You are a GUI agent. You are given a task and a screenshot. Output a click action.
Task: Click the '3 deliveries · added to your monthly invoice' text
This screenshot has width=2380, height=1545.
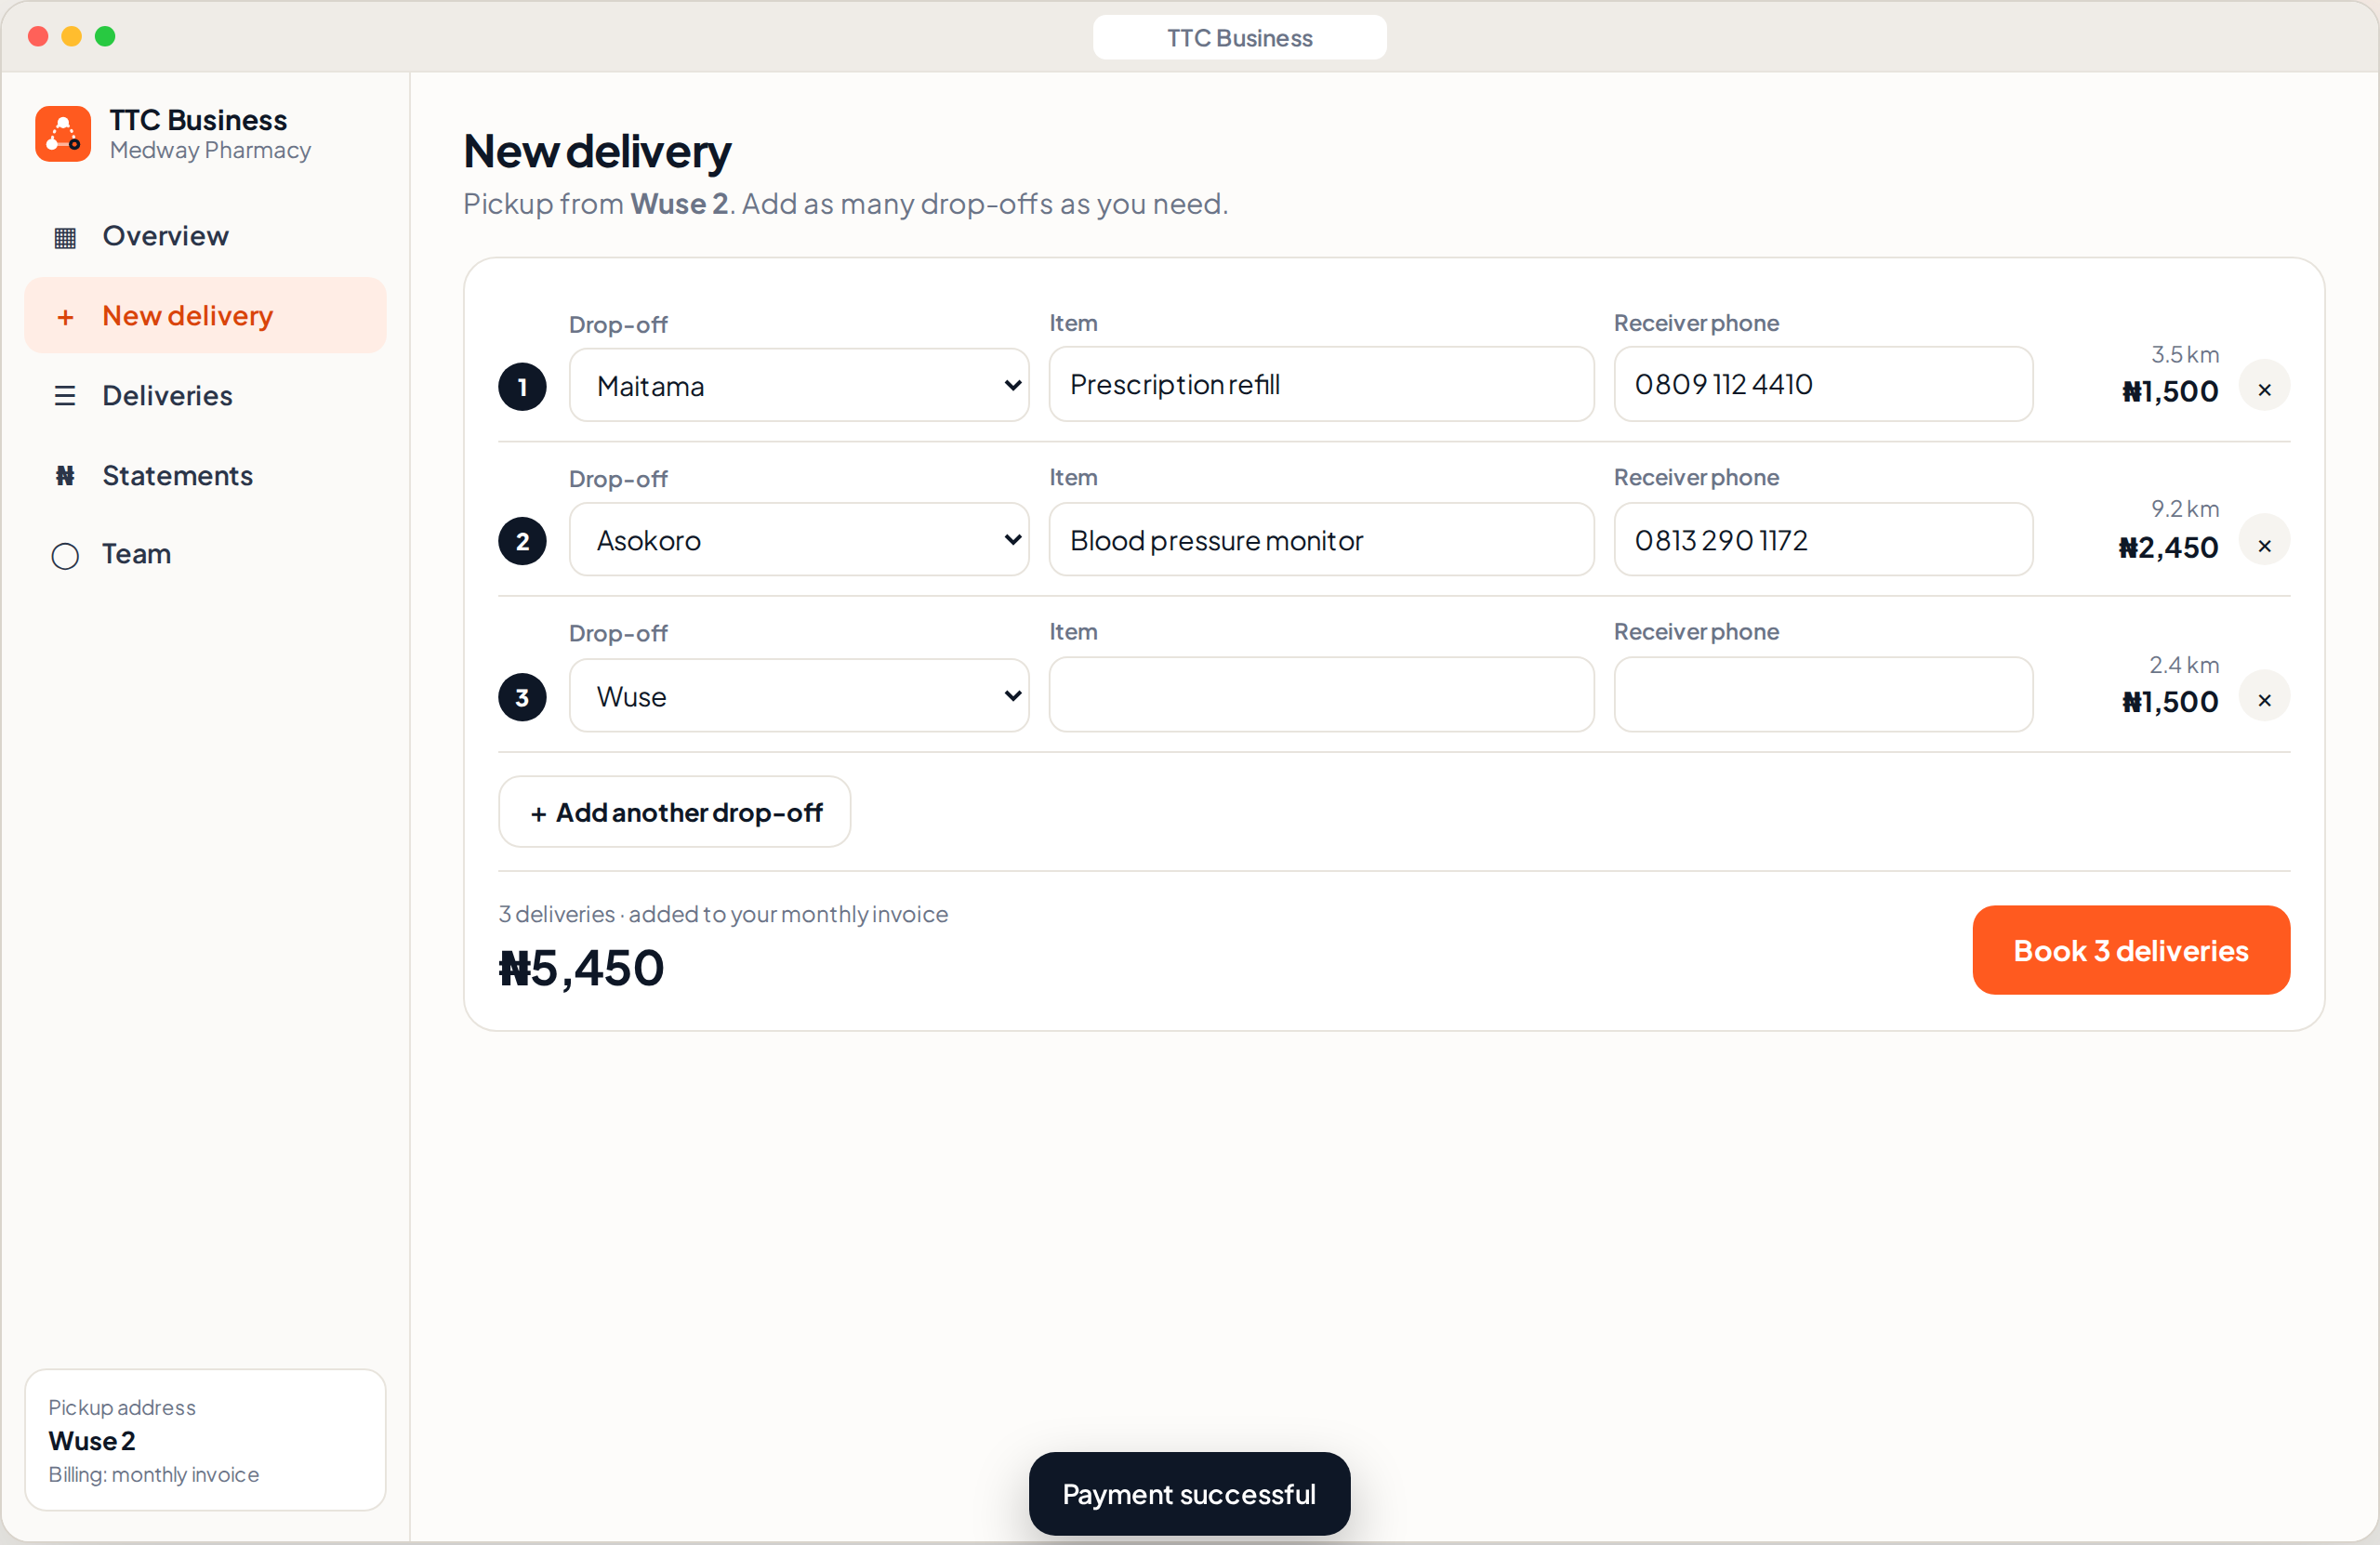point(723,915)
